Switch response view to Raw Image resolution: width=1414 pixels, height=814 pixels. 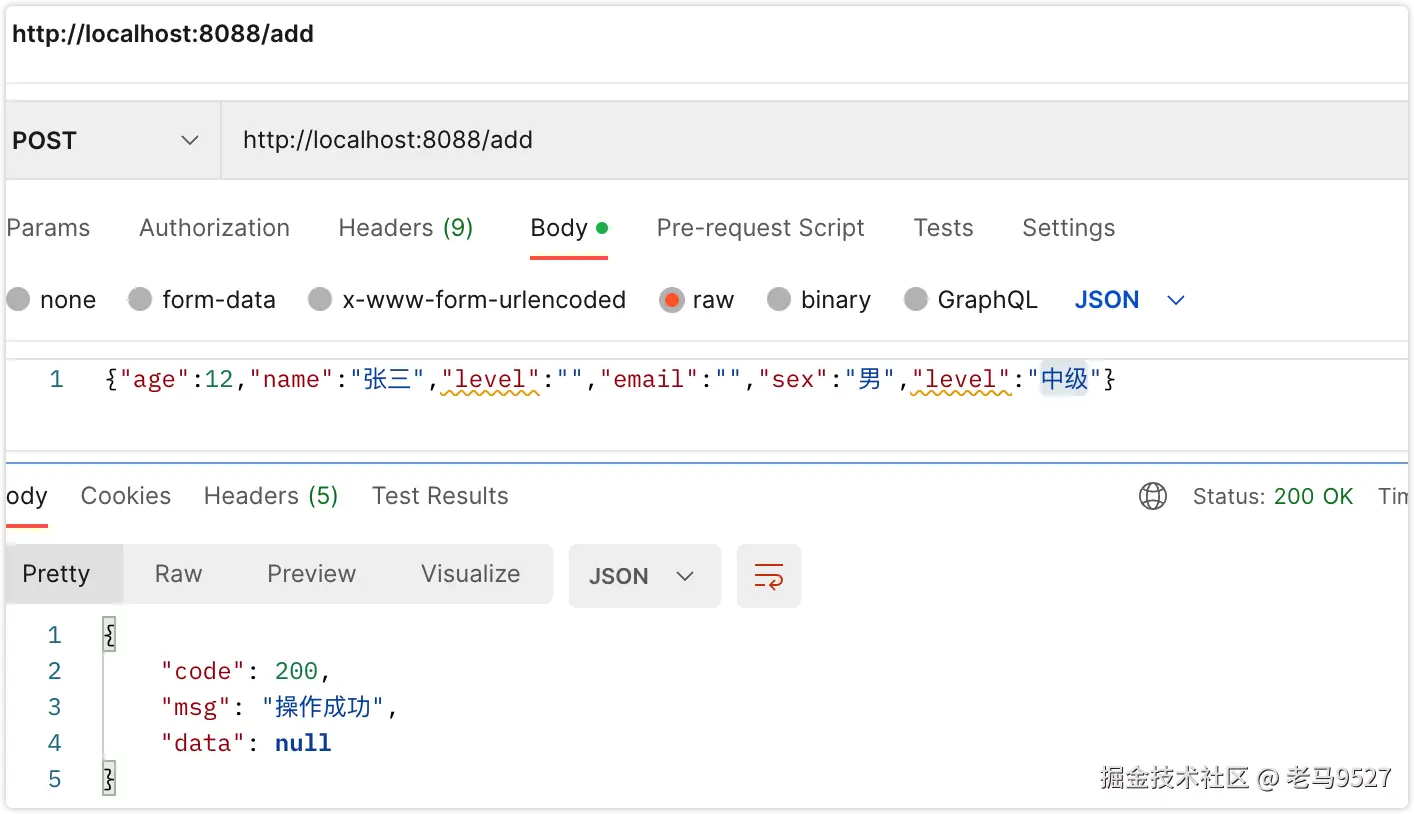178,574
